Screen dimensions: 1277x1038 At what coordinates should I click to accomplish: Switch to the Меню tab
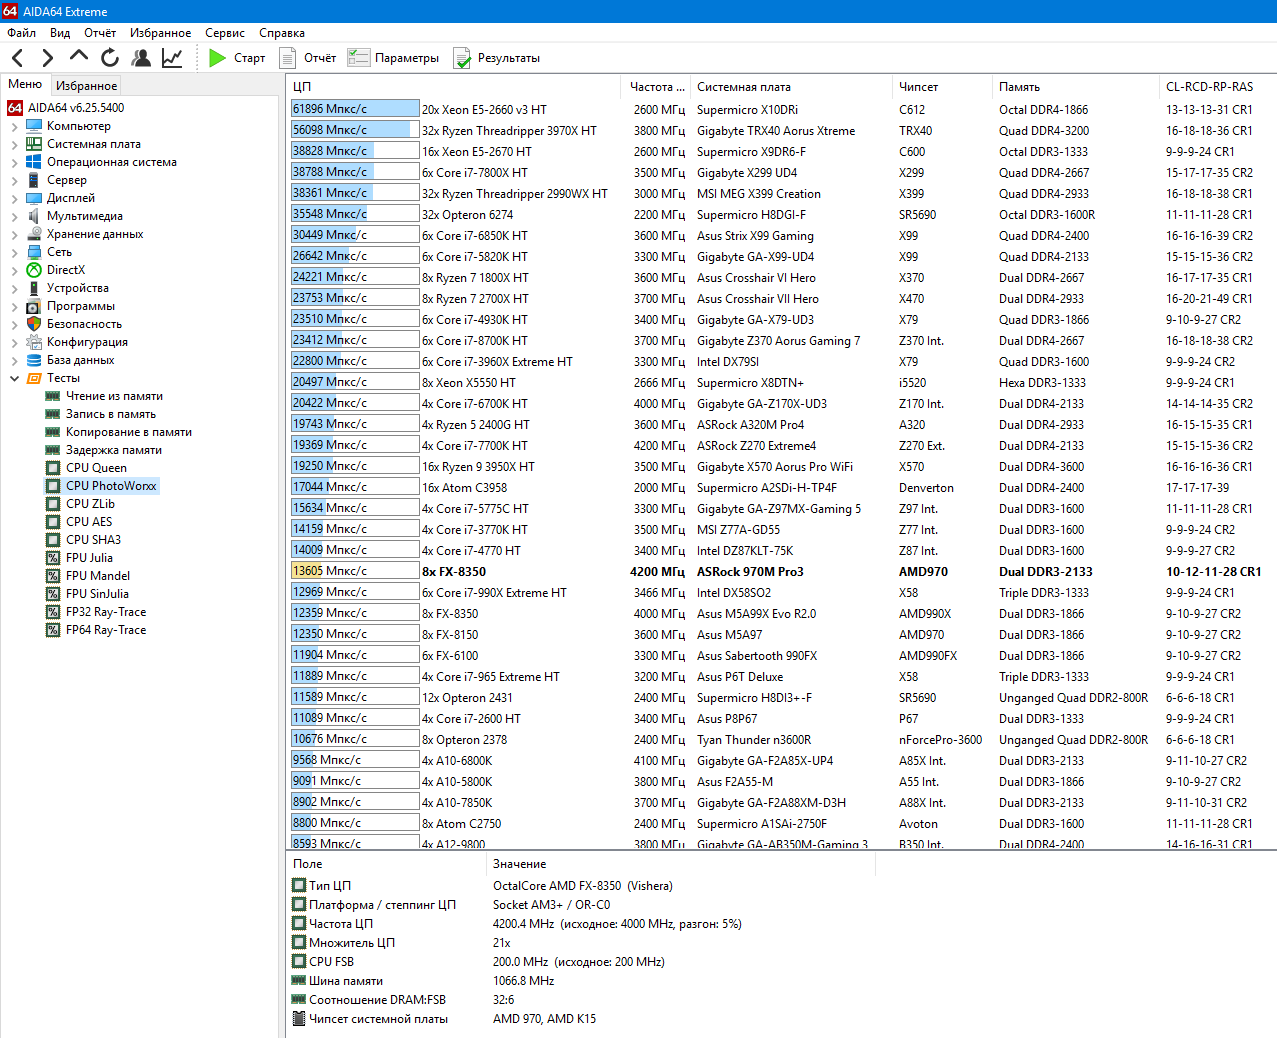25,84
